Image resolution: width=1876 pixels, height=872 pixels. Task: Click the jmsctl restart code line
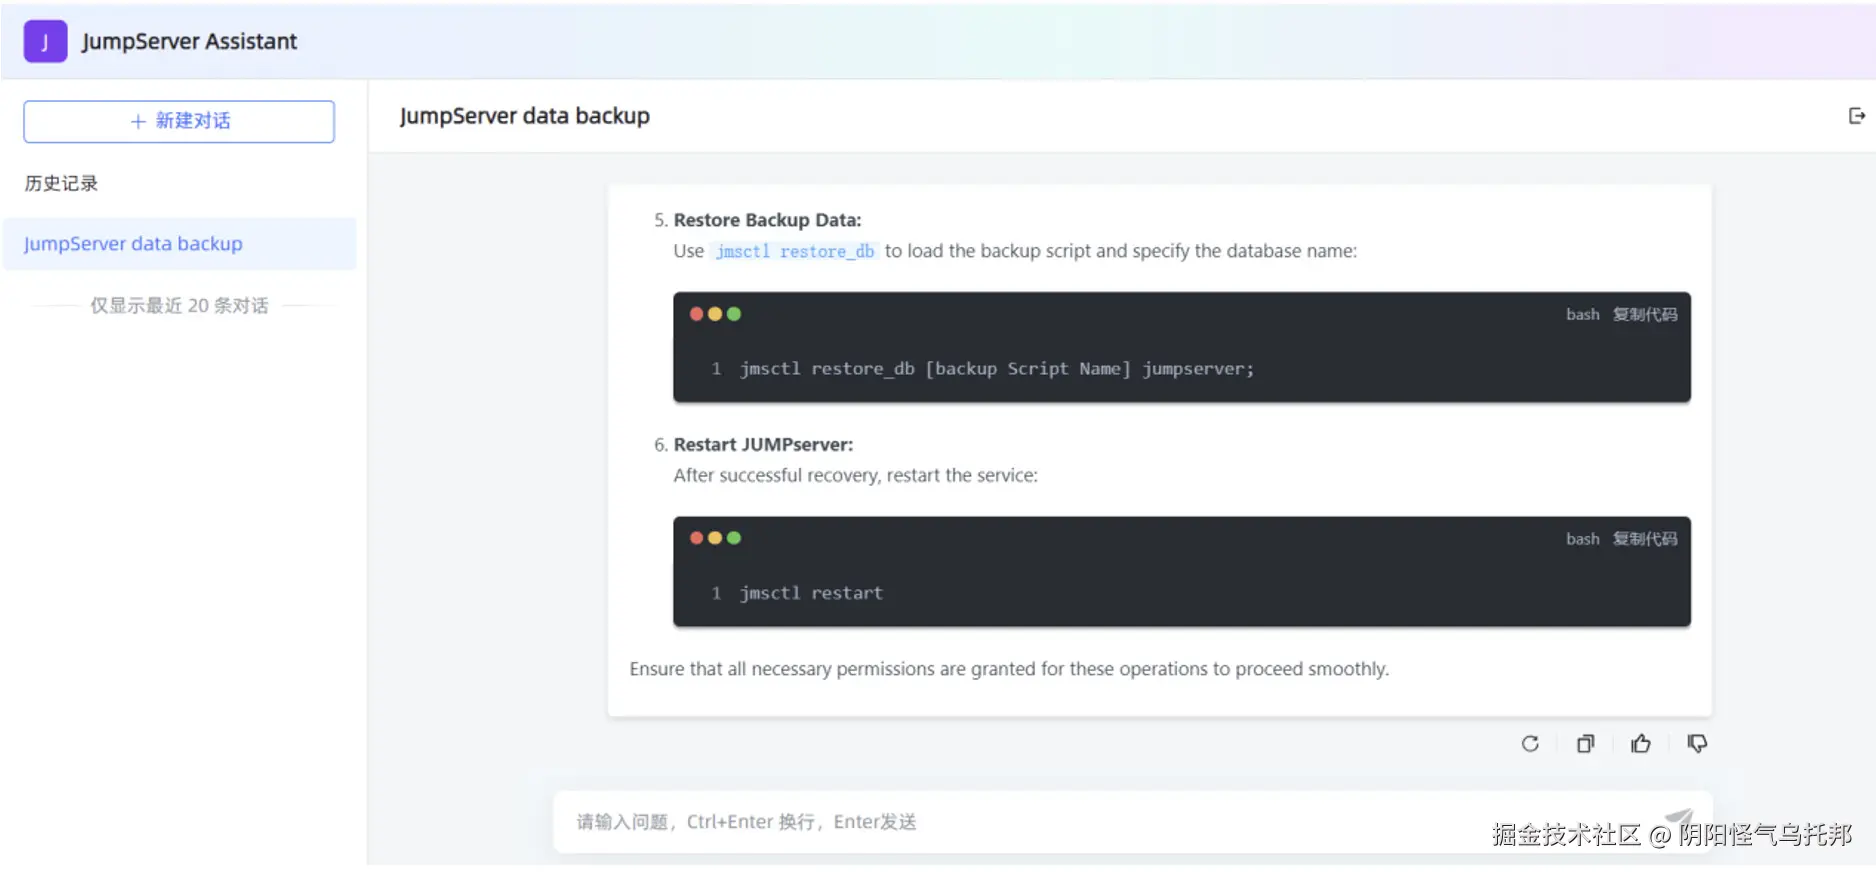[811, 593]
